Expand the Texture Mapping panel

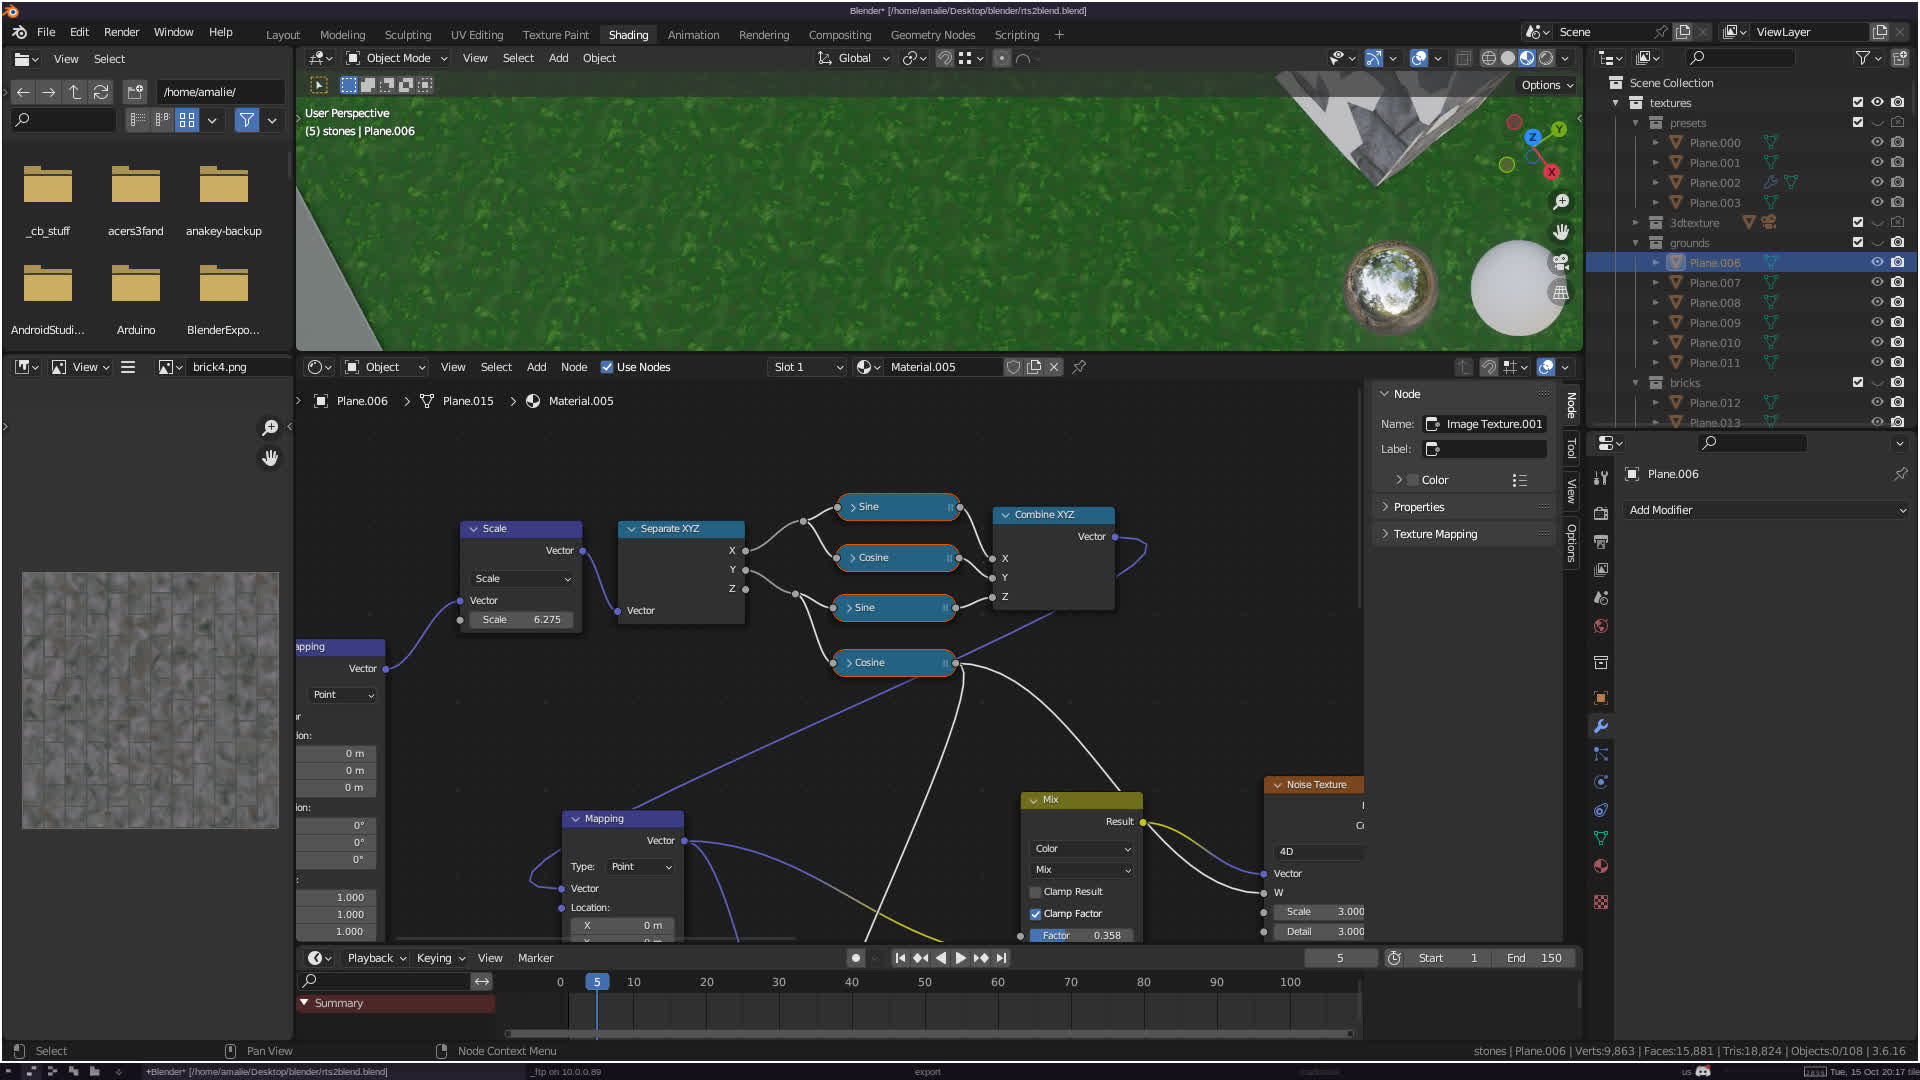1435,534
